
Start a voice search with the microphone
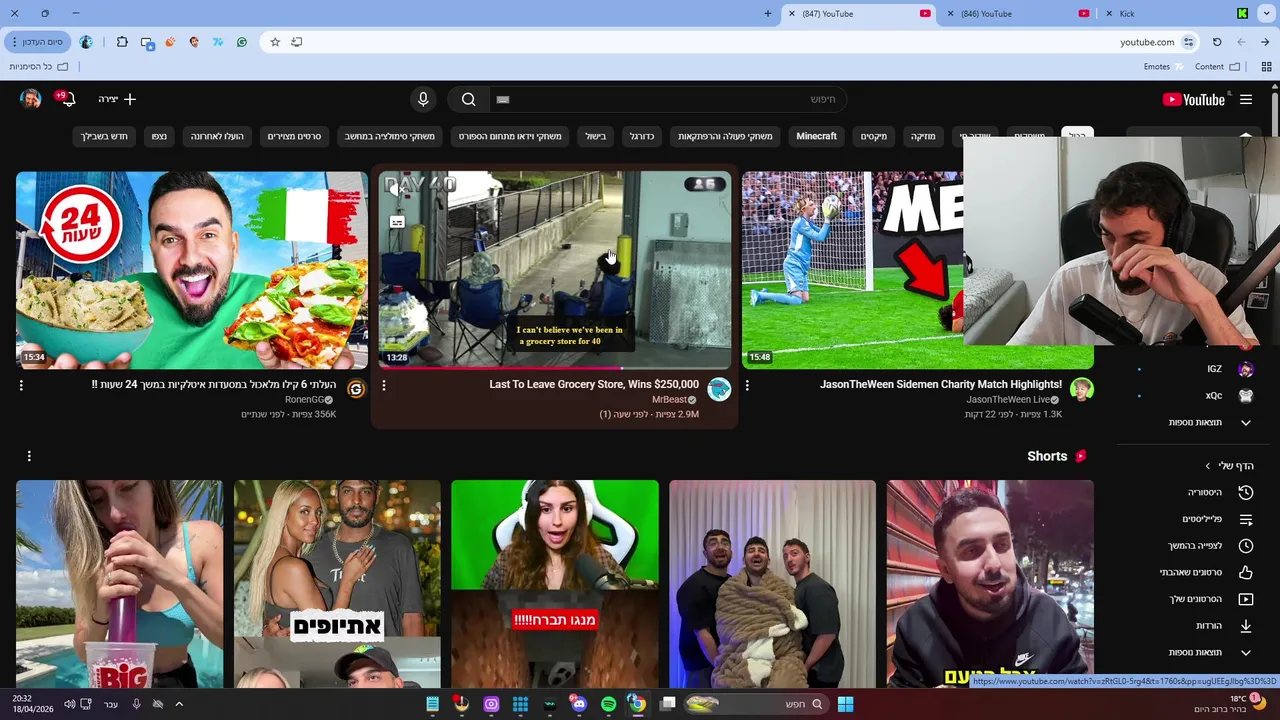click(423, 99)
